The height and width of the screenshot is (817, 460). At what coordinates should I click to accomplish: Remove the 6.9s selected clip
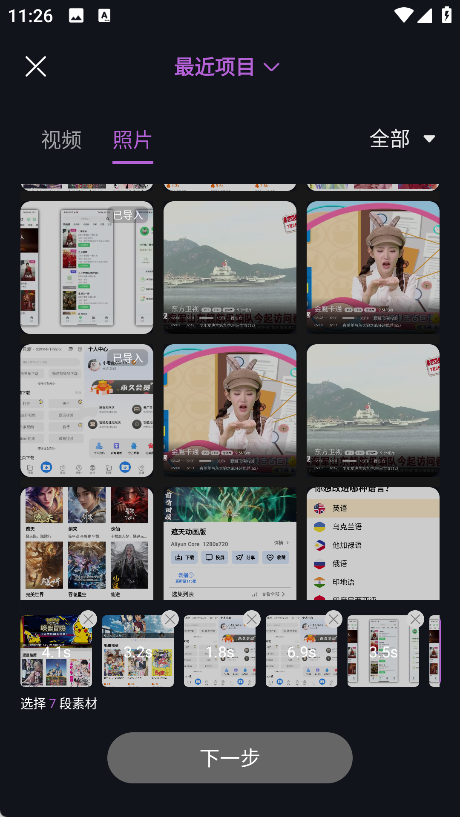click(x=334, y=619)
